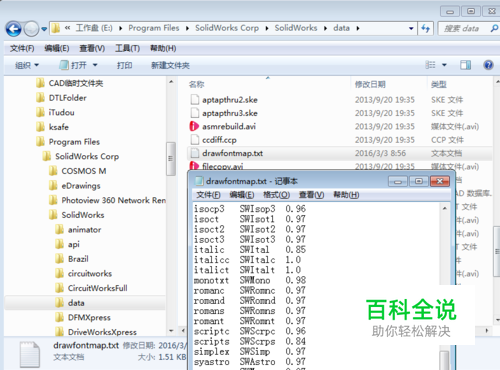The width and height of the screenshot is (500, 370).
Task: Open the address bar history dropdown
Action: point(411,28)
